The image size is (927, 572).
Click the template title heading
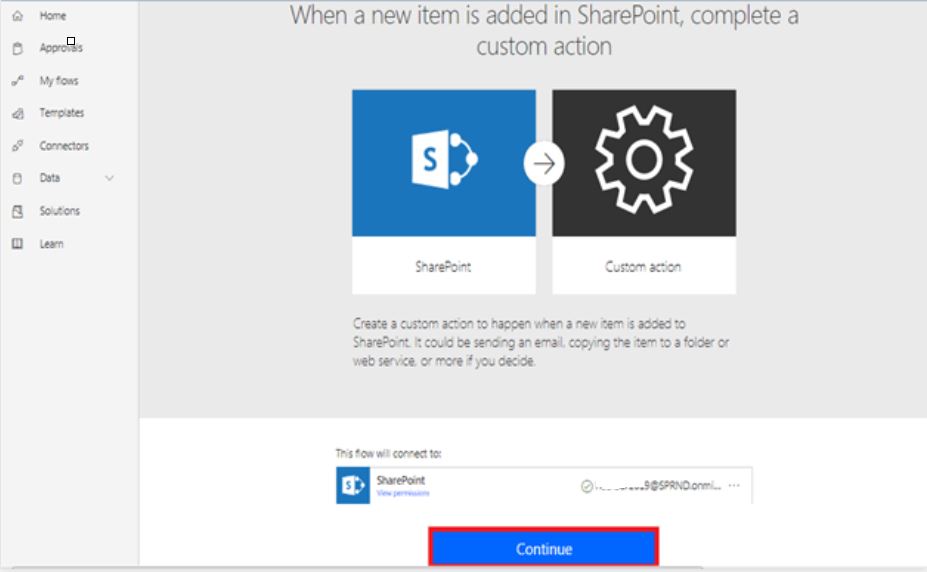[x=544, y=31]
